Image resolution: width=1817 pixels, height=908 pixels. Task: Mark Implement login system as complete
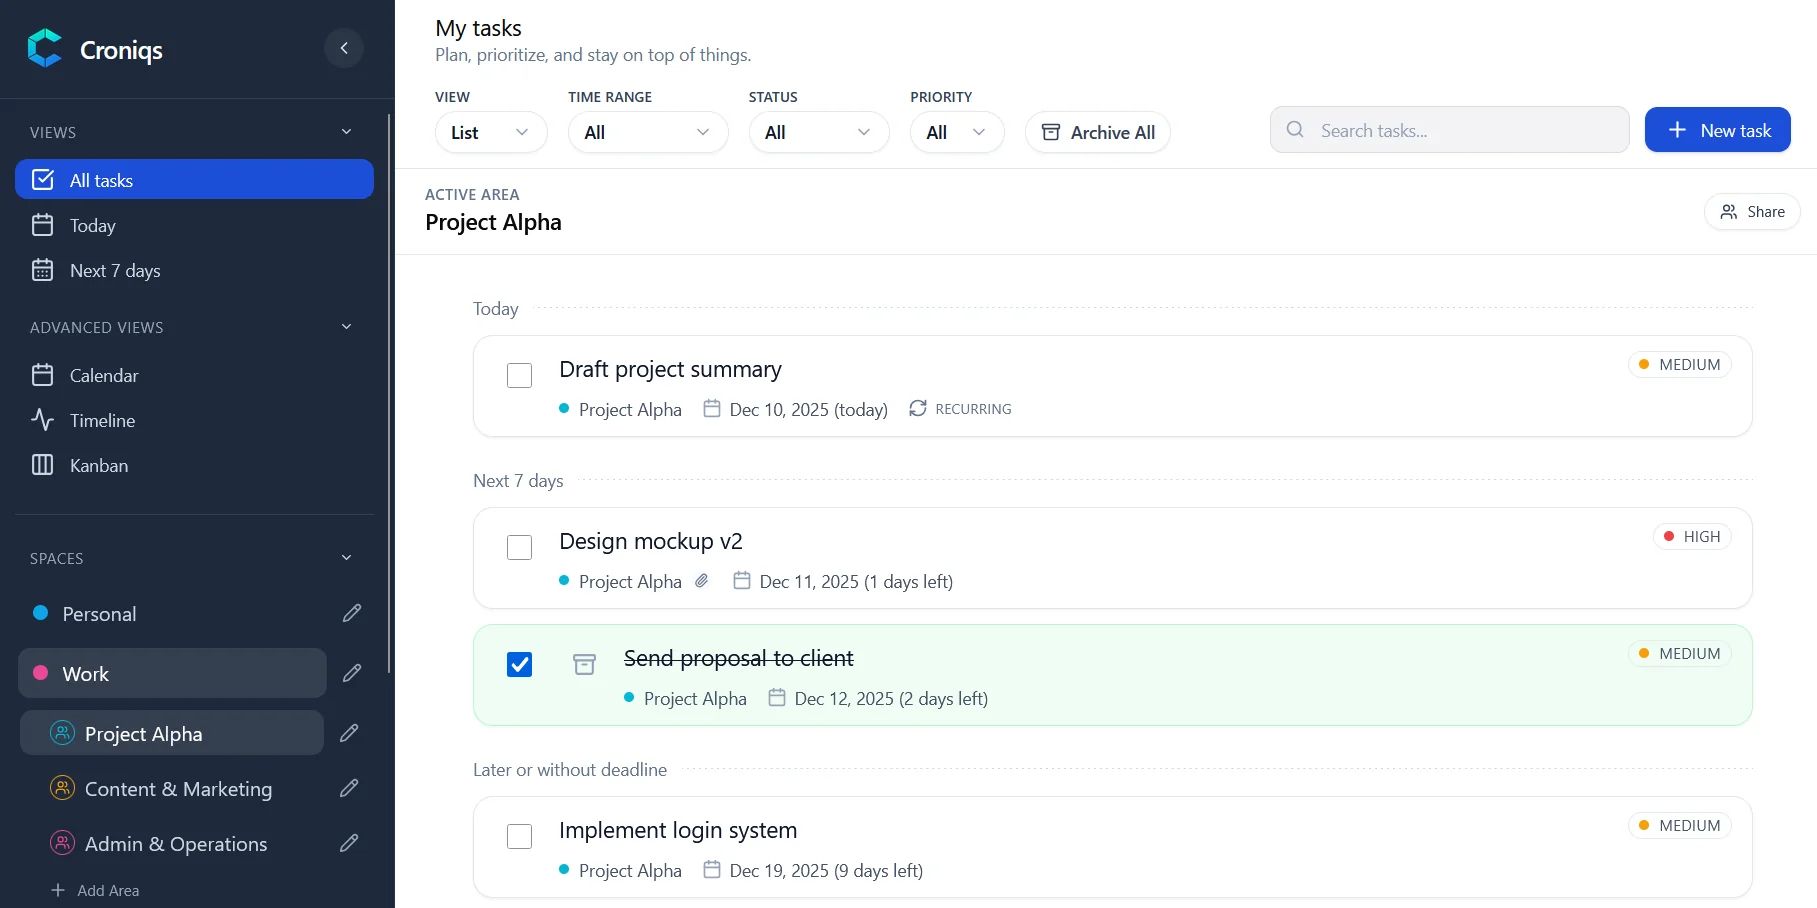click(x=519, y=836)
